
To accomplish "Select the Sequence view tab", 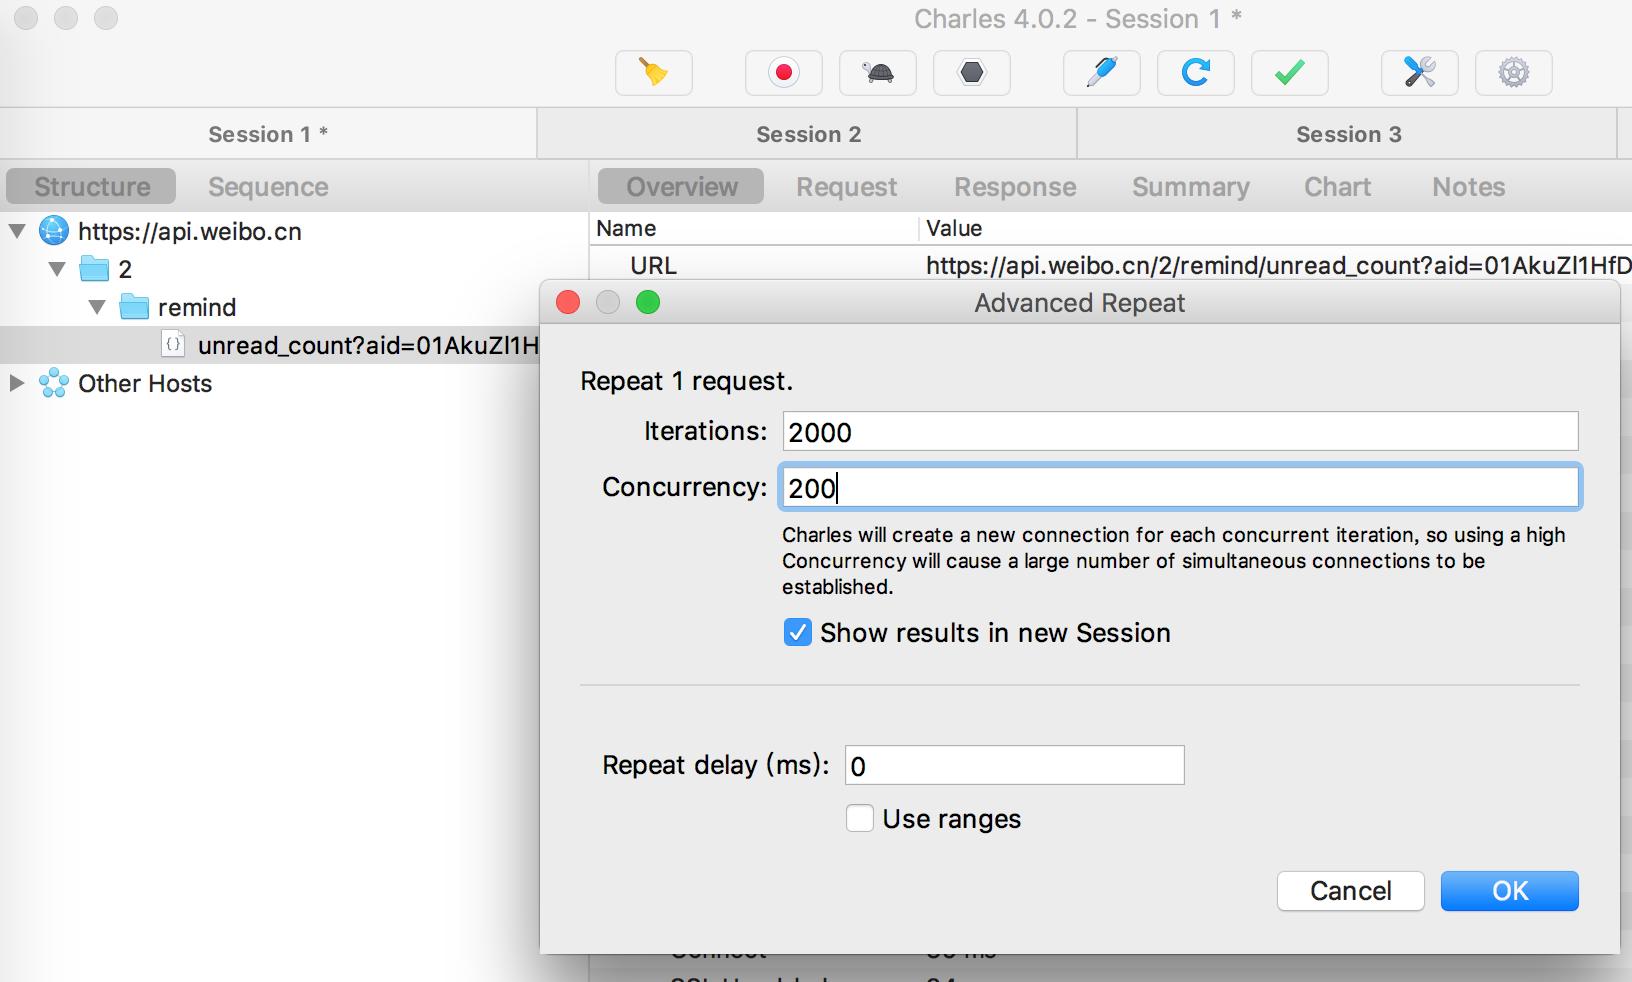I will click(x=268, y=187).
